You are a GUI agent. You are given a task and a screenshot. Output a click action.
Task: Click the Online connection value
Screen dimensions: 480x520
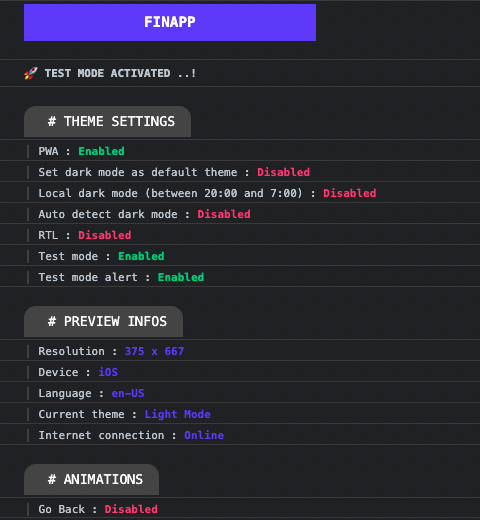click(x=204, y=435)
